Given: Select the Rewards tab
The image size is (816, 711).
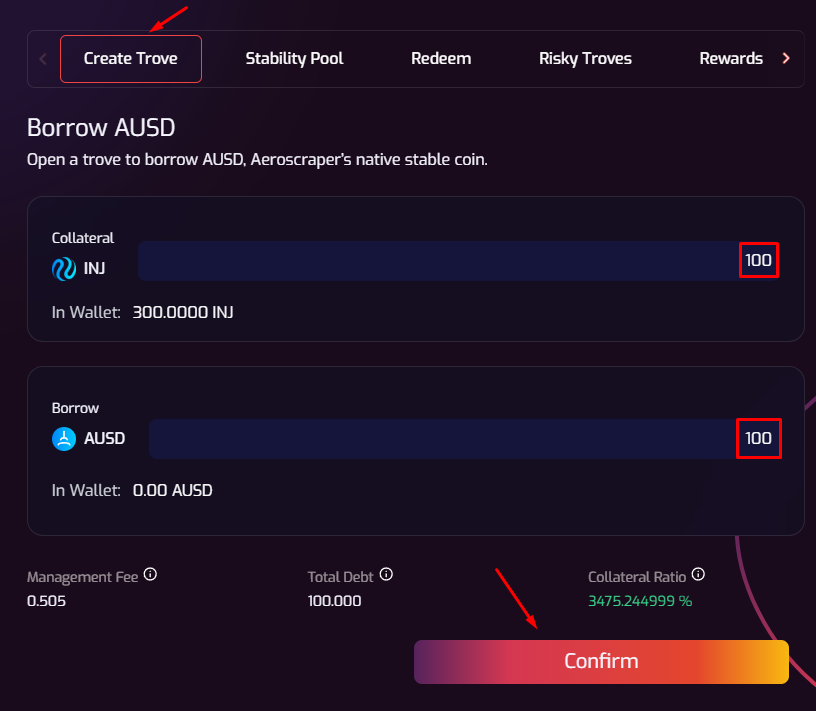Looking at the screenshot, I should [731, 58].
